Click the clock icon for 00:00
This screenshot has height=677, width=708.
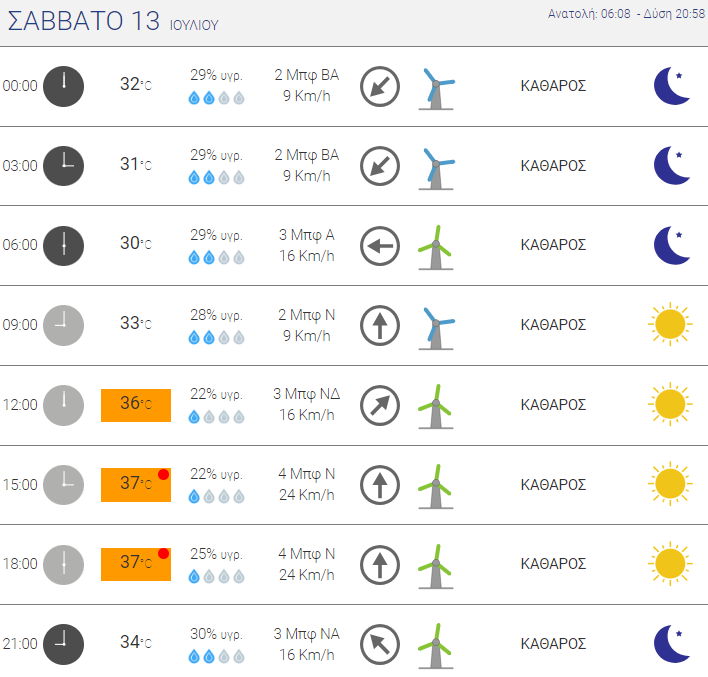coord(63,86)
